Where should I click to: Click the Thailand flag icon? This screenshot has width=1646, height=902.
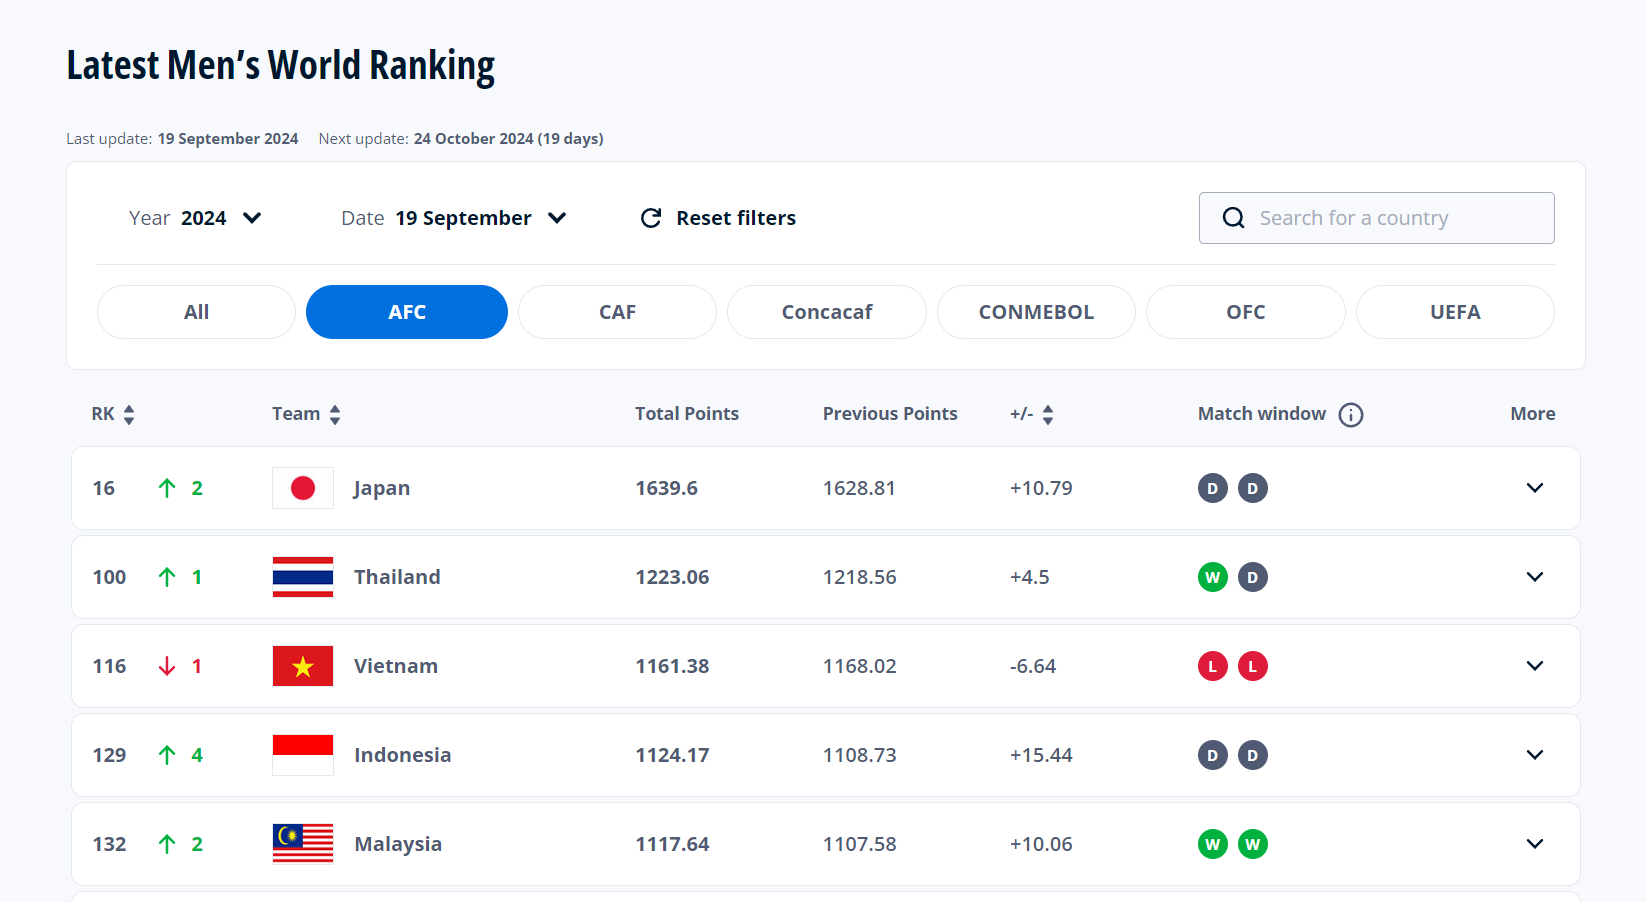click(x=302, y=577)
